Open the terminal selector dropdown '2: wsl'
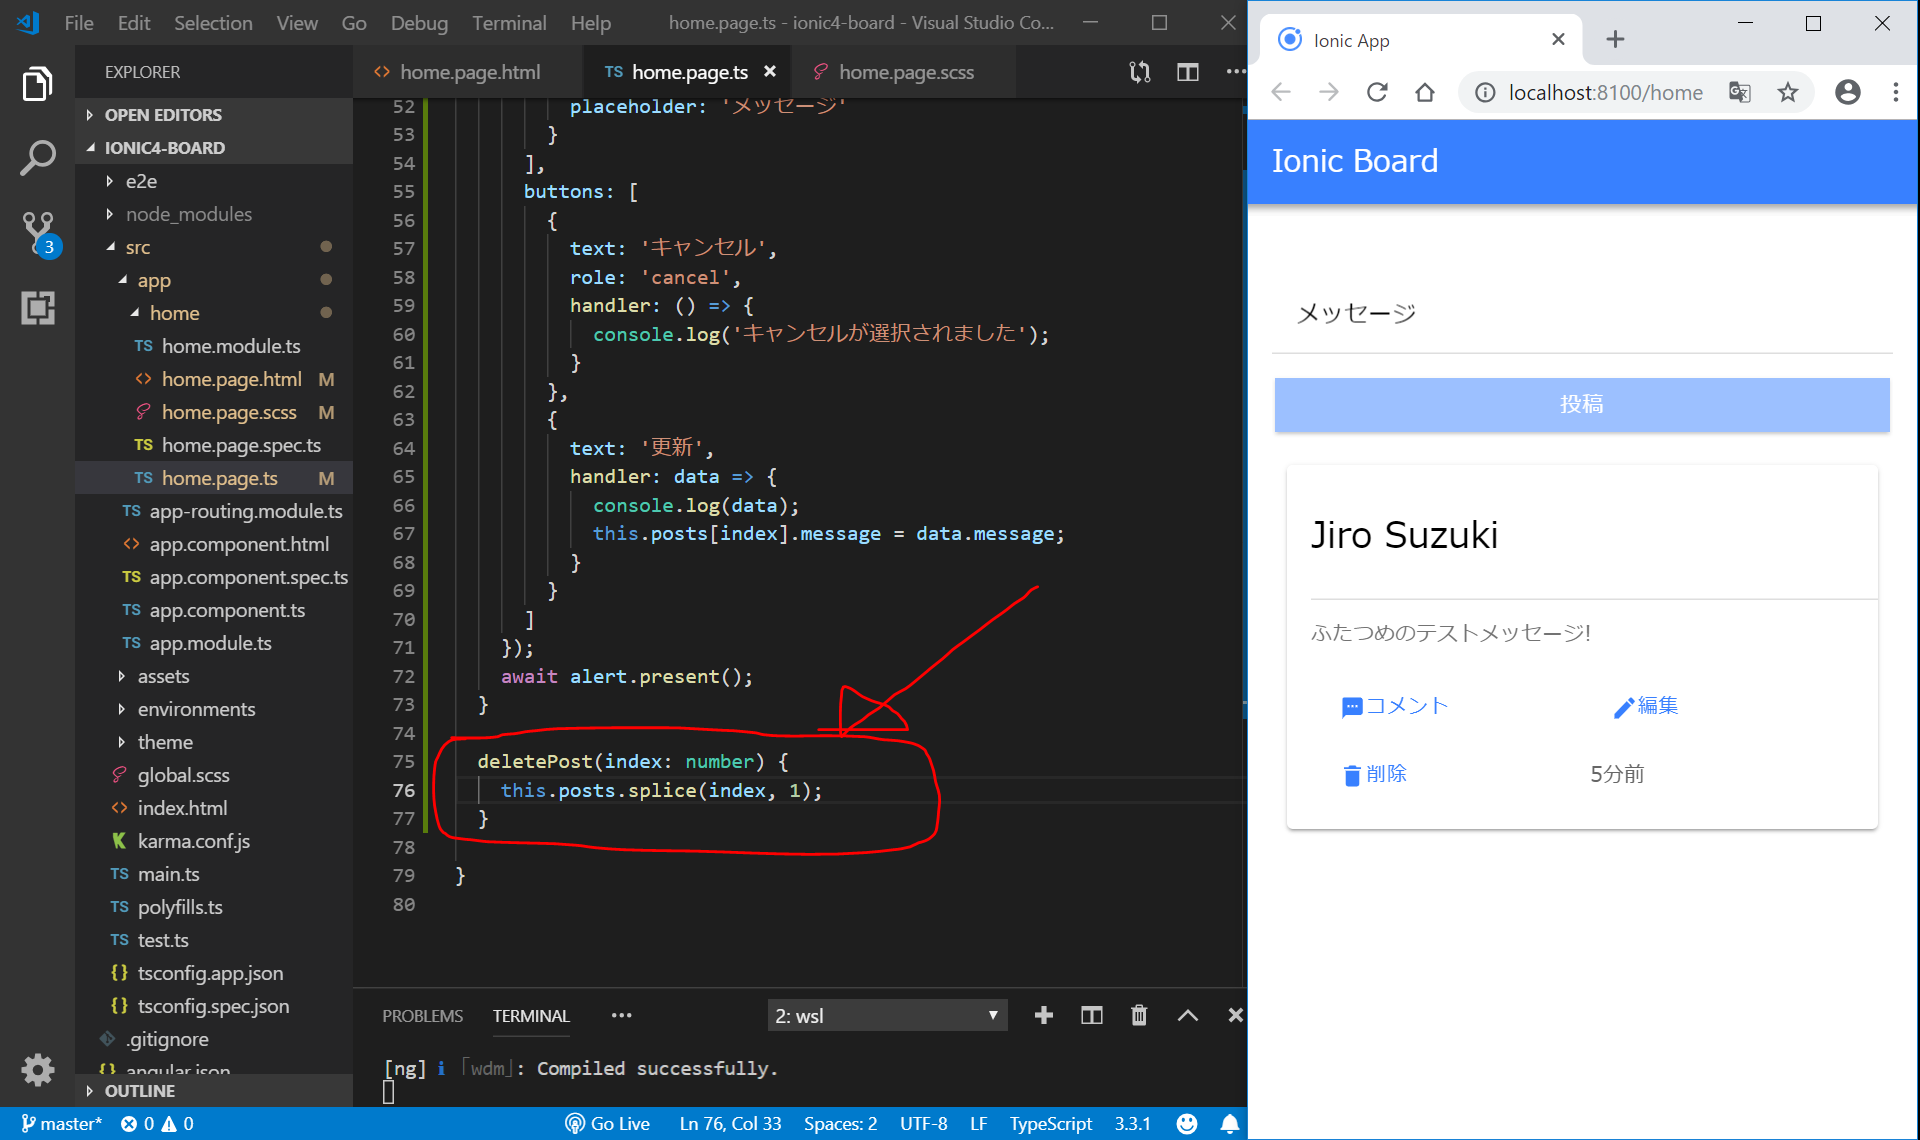 coord(886,1016)
